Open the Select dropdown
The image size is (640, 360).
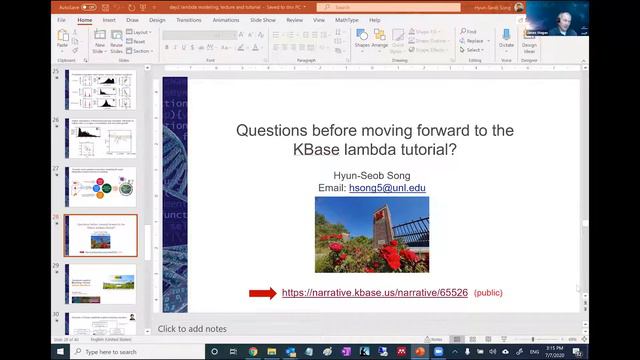472,50
